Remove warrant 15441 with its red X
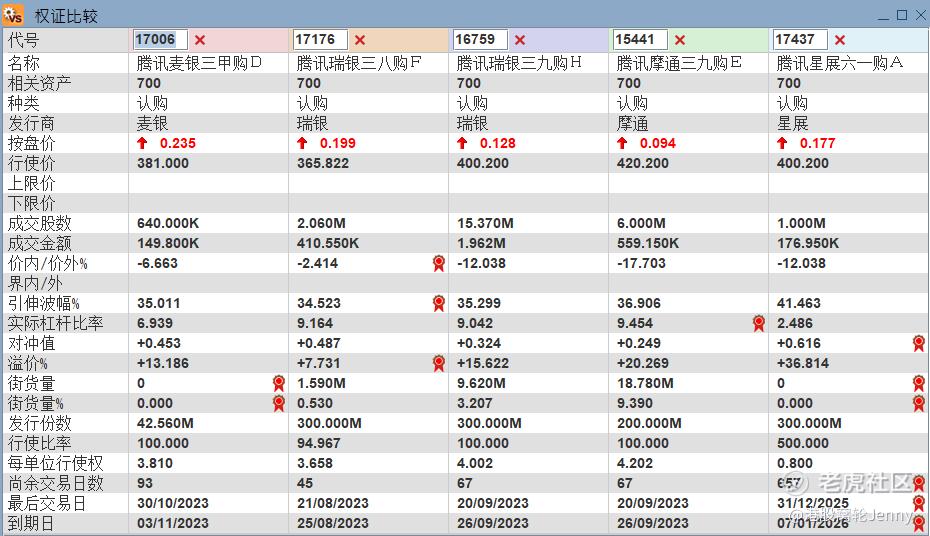The width and height of the screenshot is (930, 536). click(680, 40)
